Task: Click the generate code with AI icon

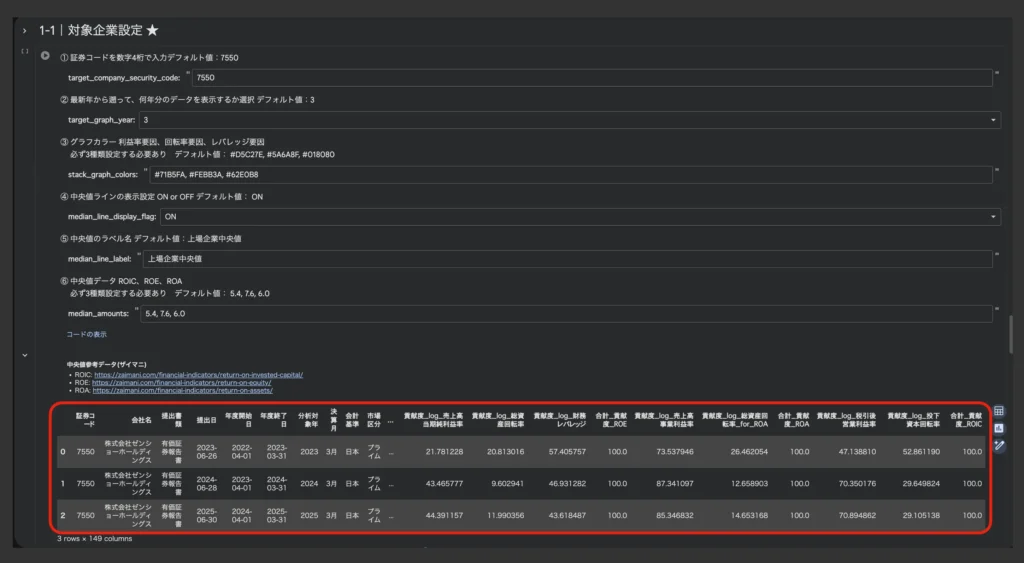Action: pyautogui.click(x=999, y=445)
